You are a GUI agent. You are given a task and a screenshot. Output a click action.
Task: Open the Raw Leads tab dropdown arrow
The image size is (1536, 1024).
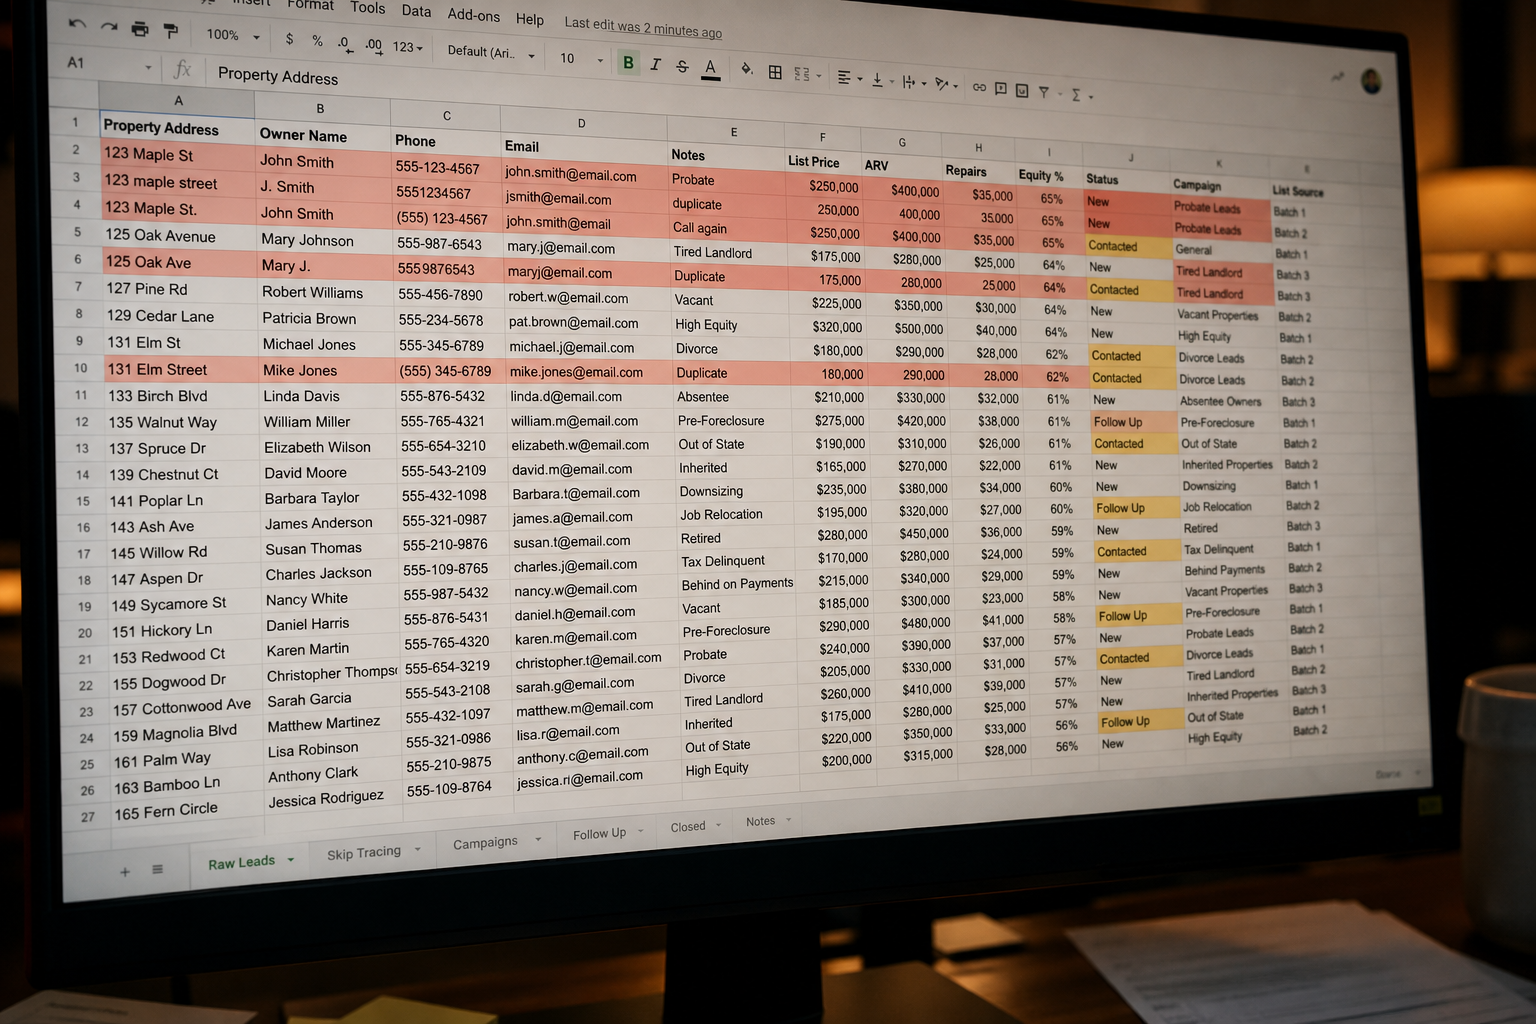coord(291,859)
